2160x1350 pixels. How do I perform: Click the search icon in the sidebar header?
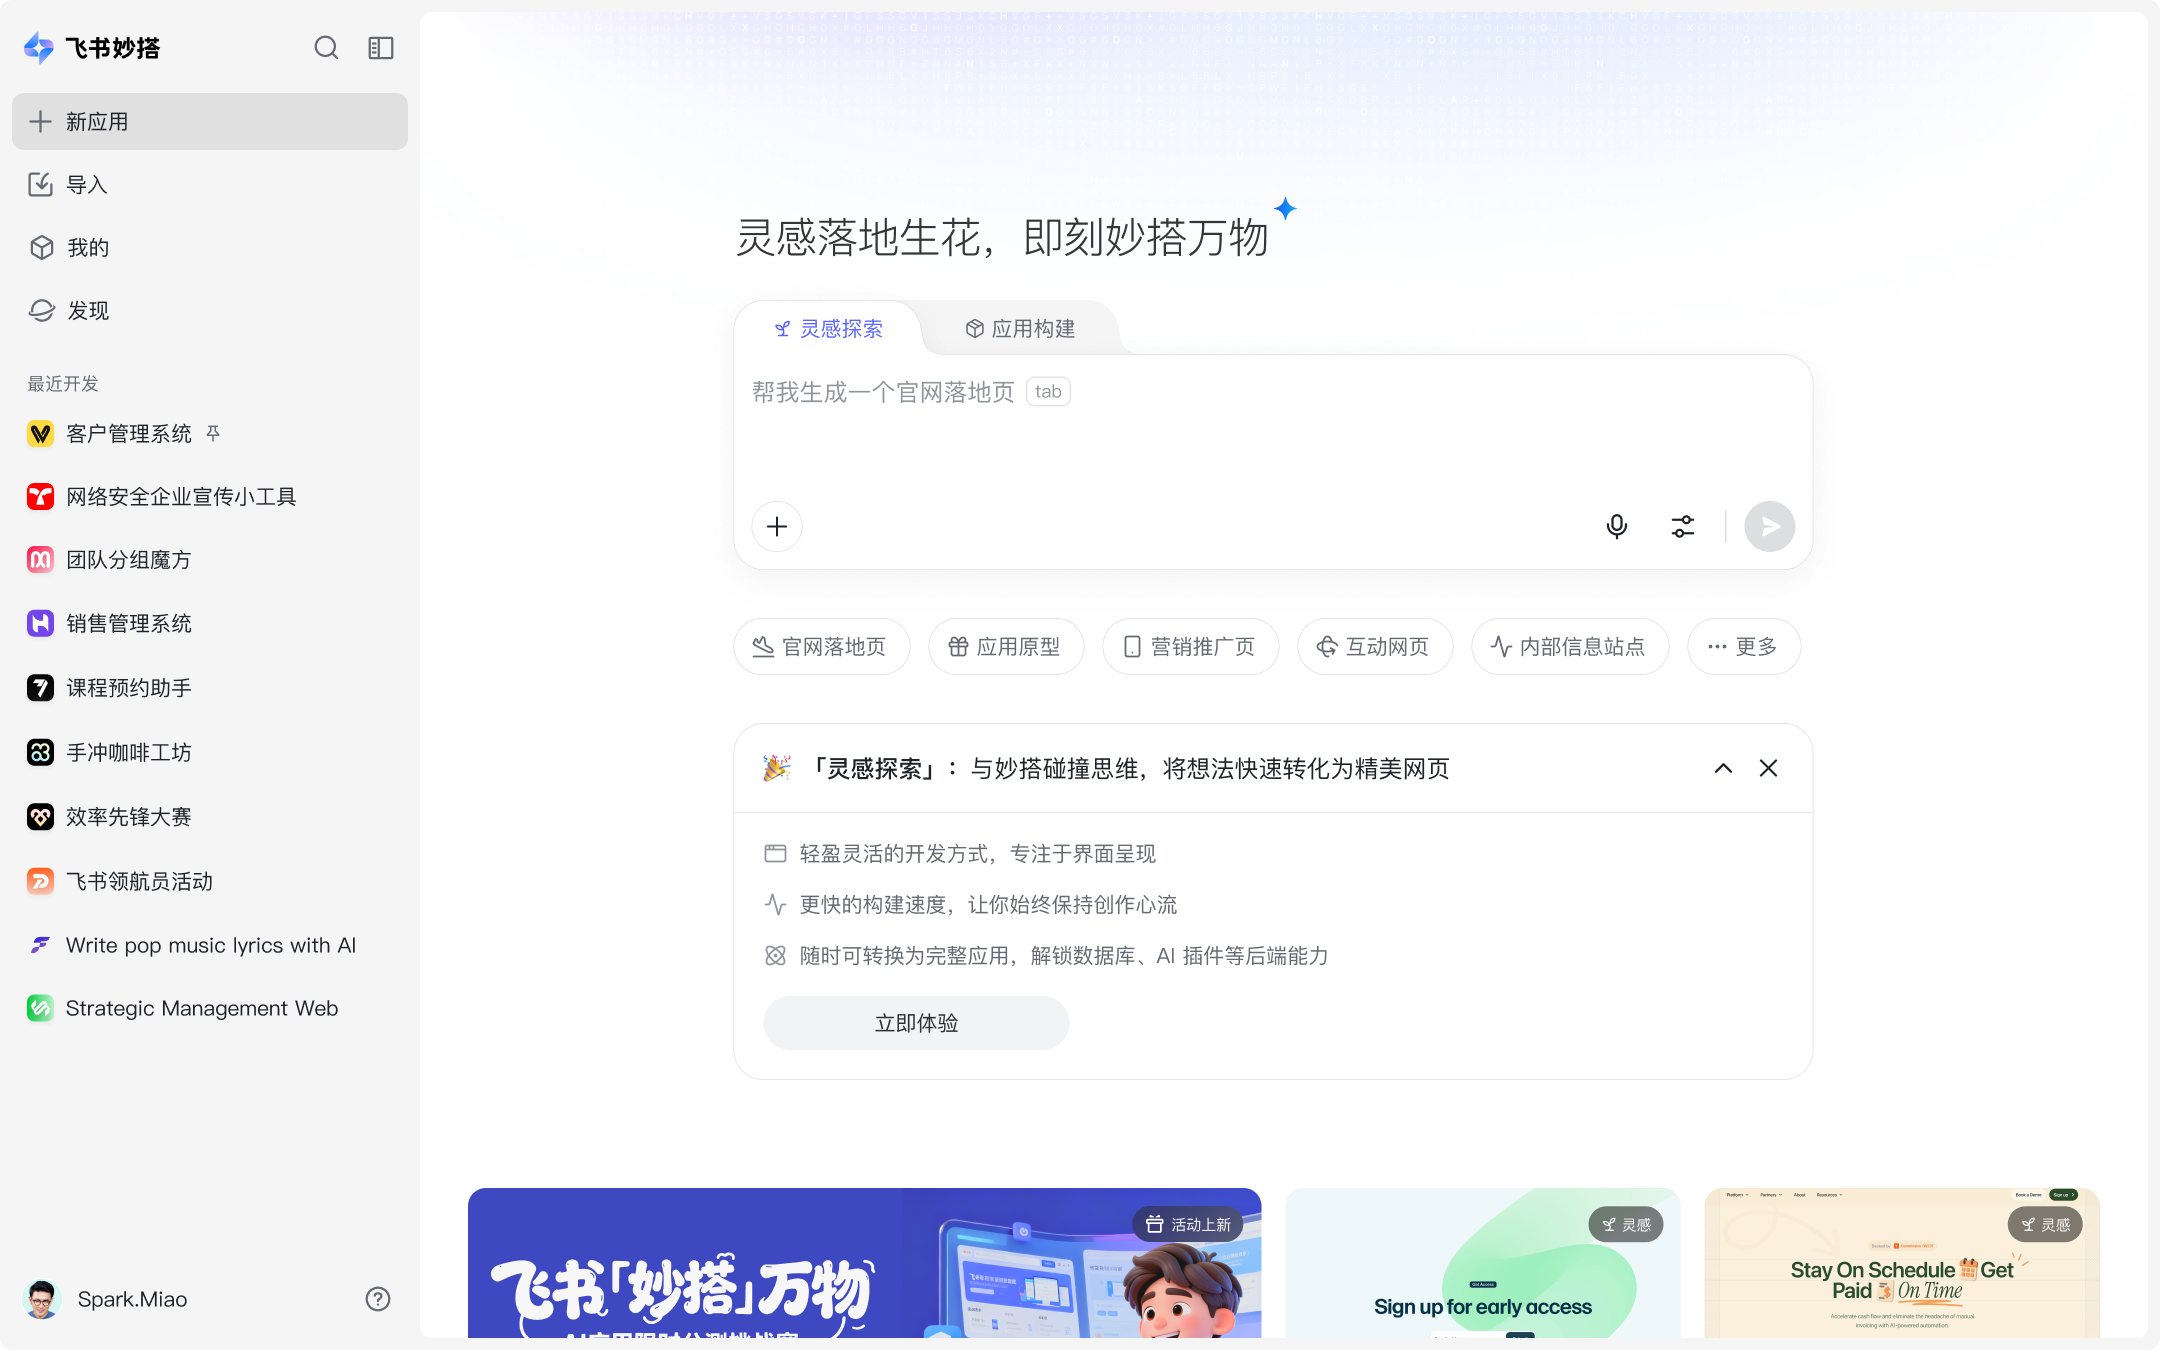tap(326, 48)
